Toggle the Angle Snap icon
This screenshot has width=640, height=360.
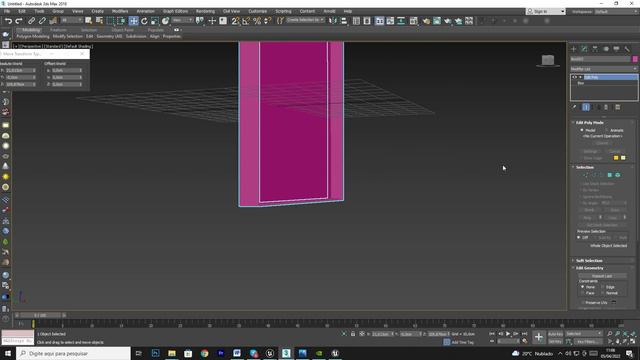(x=246, y=21)
